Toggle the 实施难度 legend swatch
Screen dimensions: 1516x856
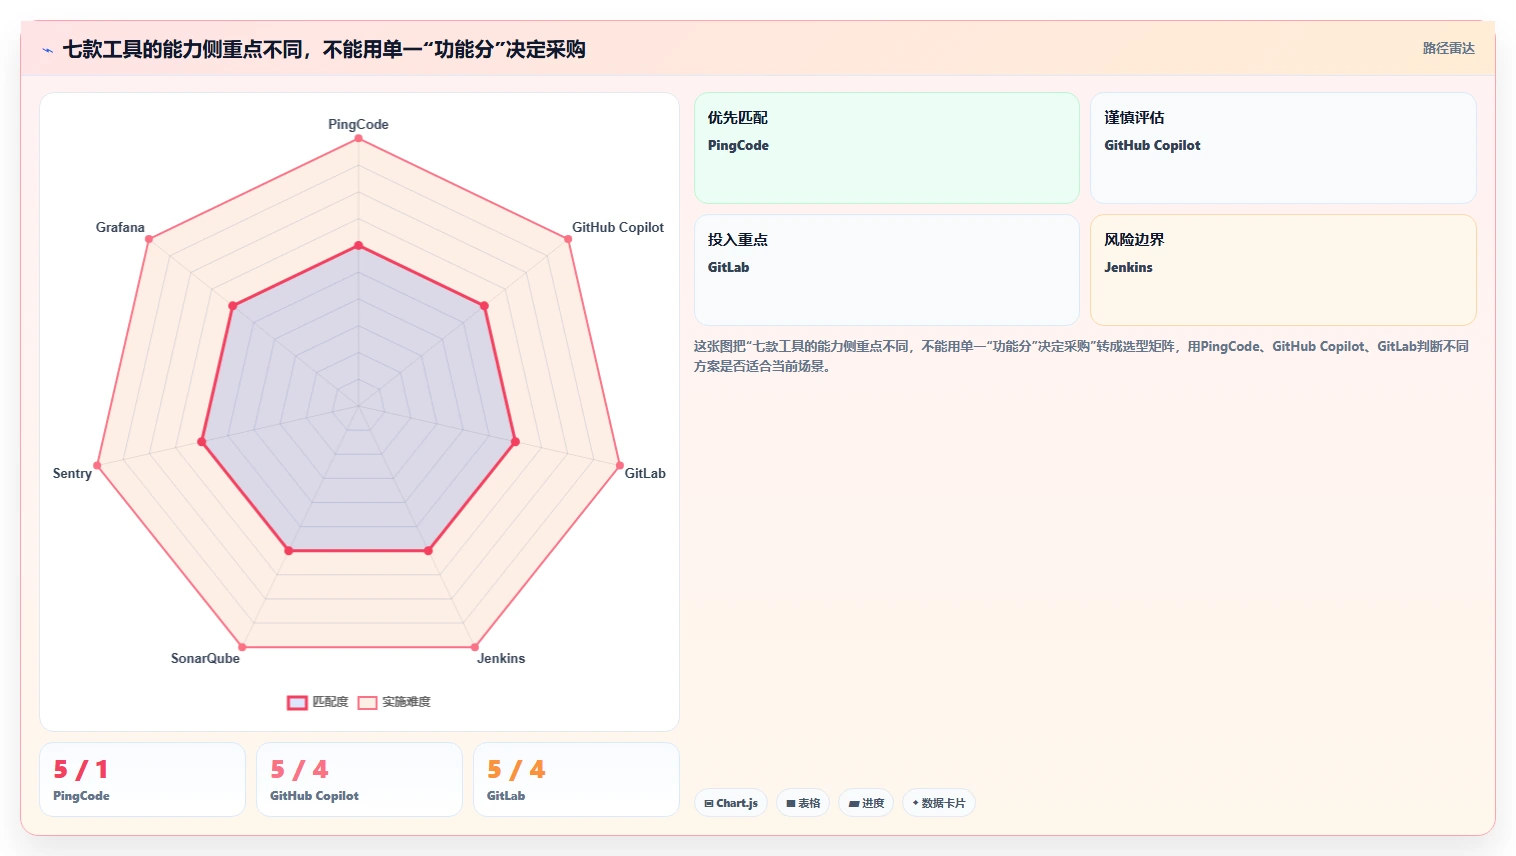[x=367, y=702]
